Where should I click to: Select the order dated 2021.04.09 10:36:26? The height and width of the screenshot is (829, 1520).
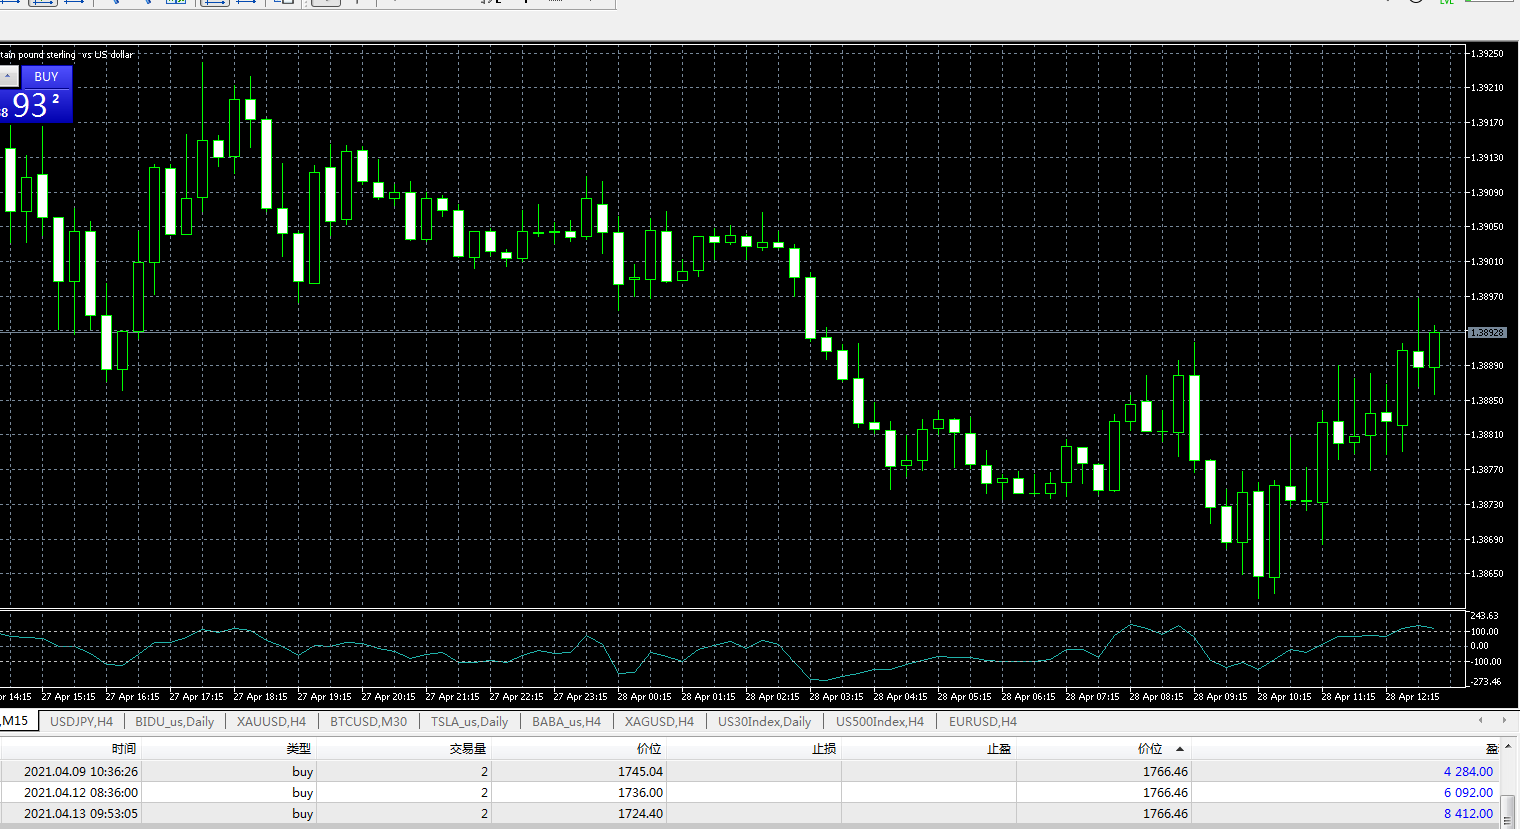point(750,771)
